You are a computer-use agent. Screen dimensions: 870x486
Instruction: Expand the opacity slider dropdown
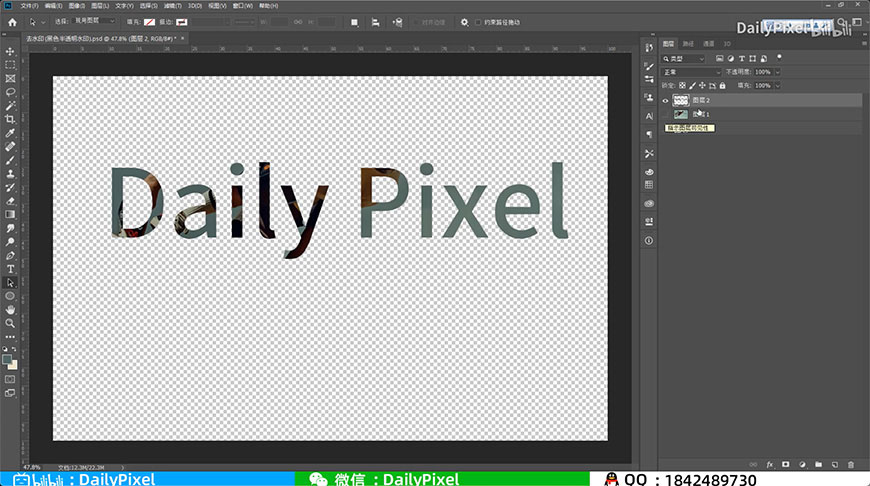[777, 72]
